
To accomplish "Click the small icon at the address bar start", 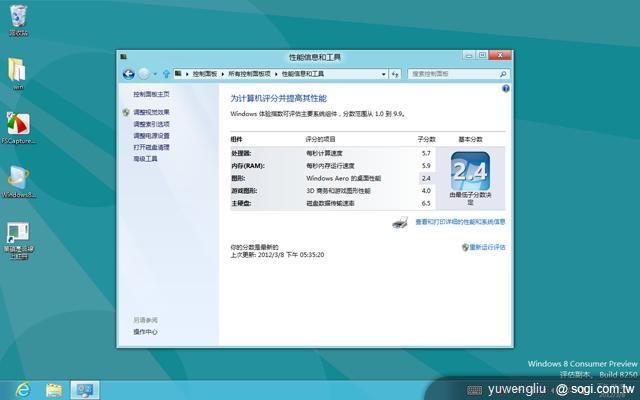I will (x=178, y=74).
